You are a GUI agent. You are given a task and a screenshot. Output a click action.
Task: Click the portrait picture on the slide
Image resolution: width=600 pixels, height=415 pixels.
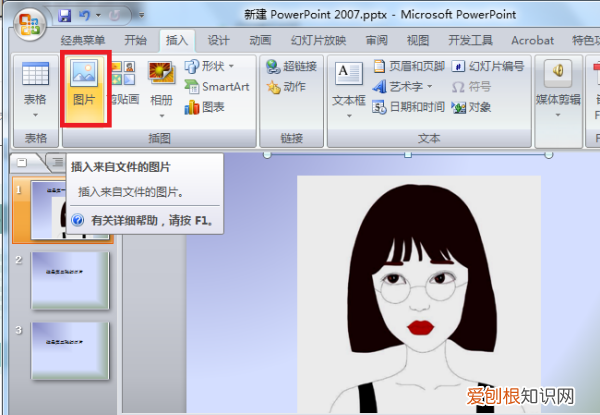pyautogui.click(x=419, y=295)
